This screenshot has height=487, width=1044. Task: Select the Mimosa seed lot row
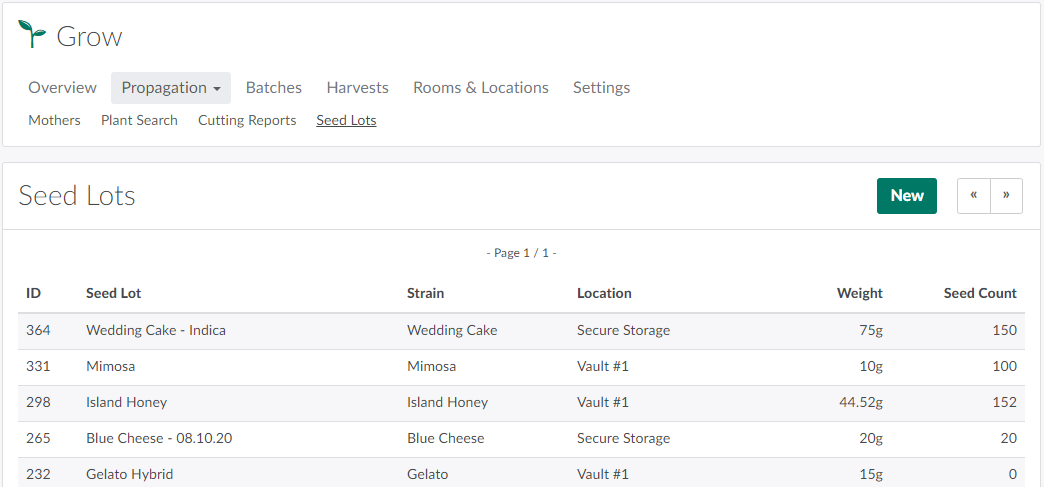point(111,366)
